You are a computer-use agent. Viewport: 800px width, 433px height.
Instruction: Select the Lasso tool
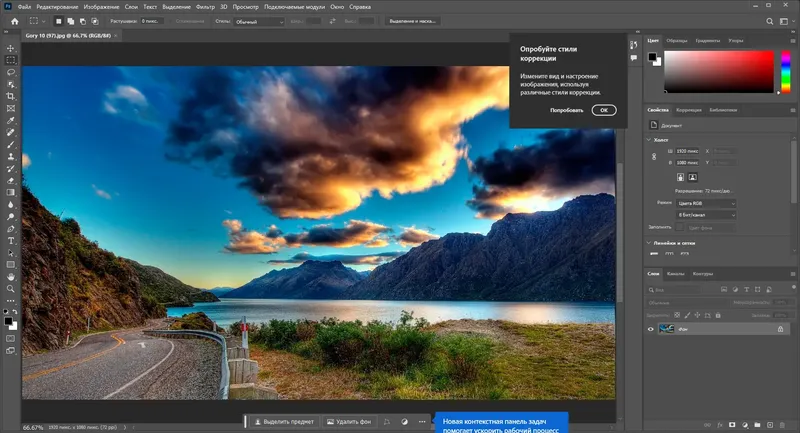(11, 72)
